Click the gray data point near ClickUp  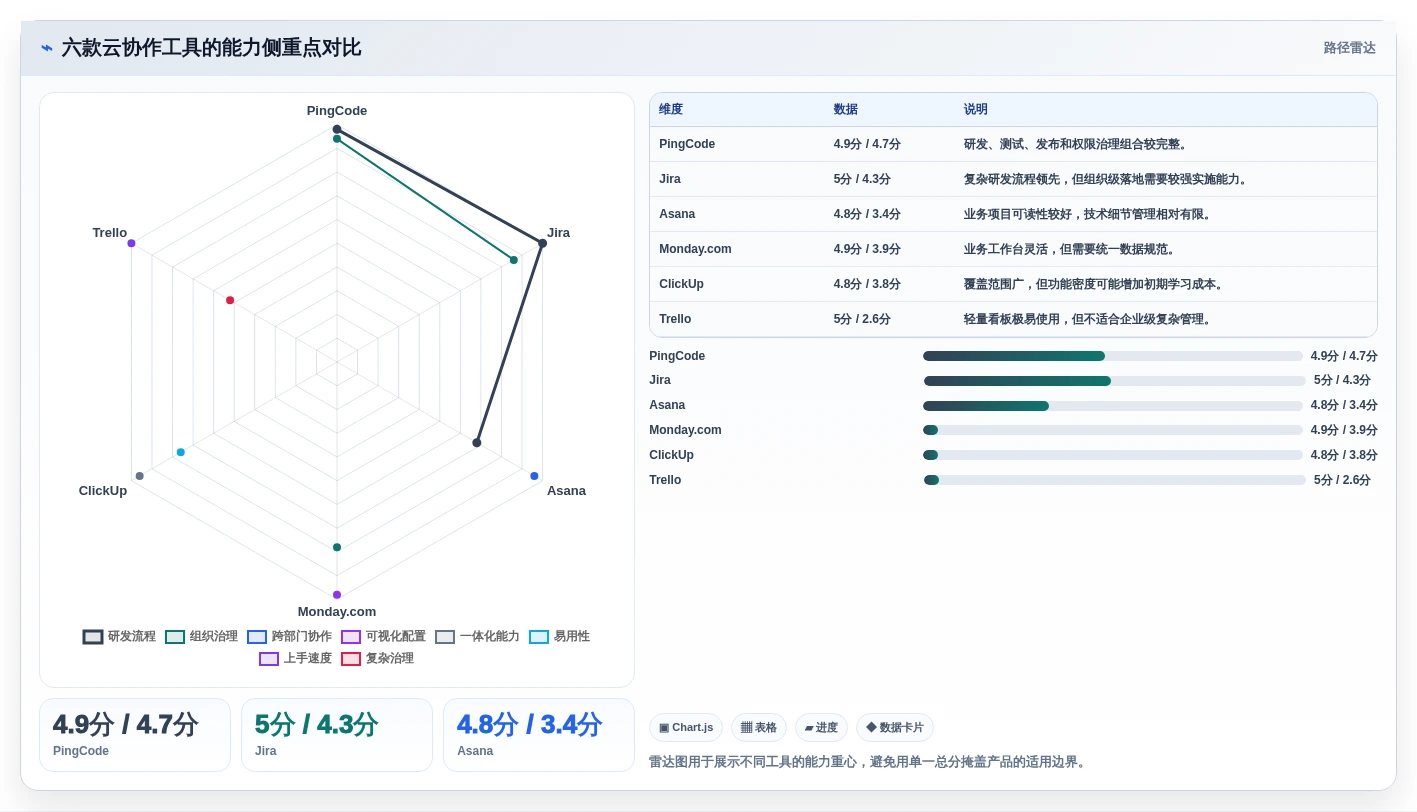[x=139, y=476]
